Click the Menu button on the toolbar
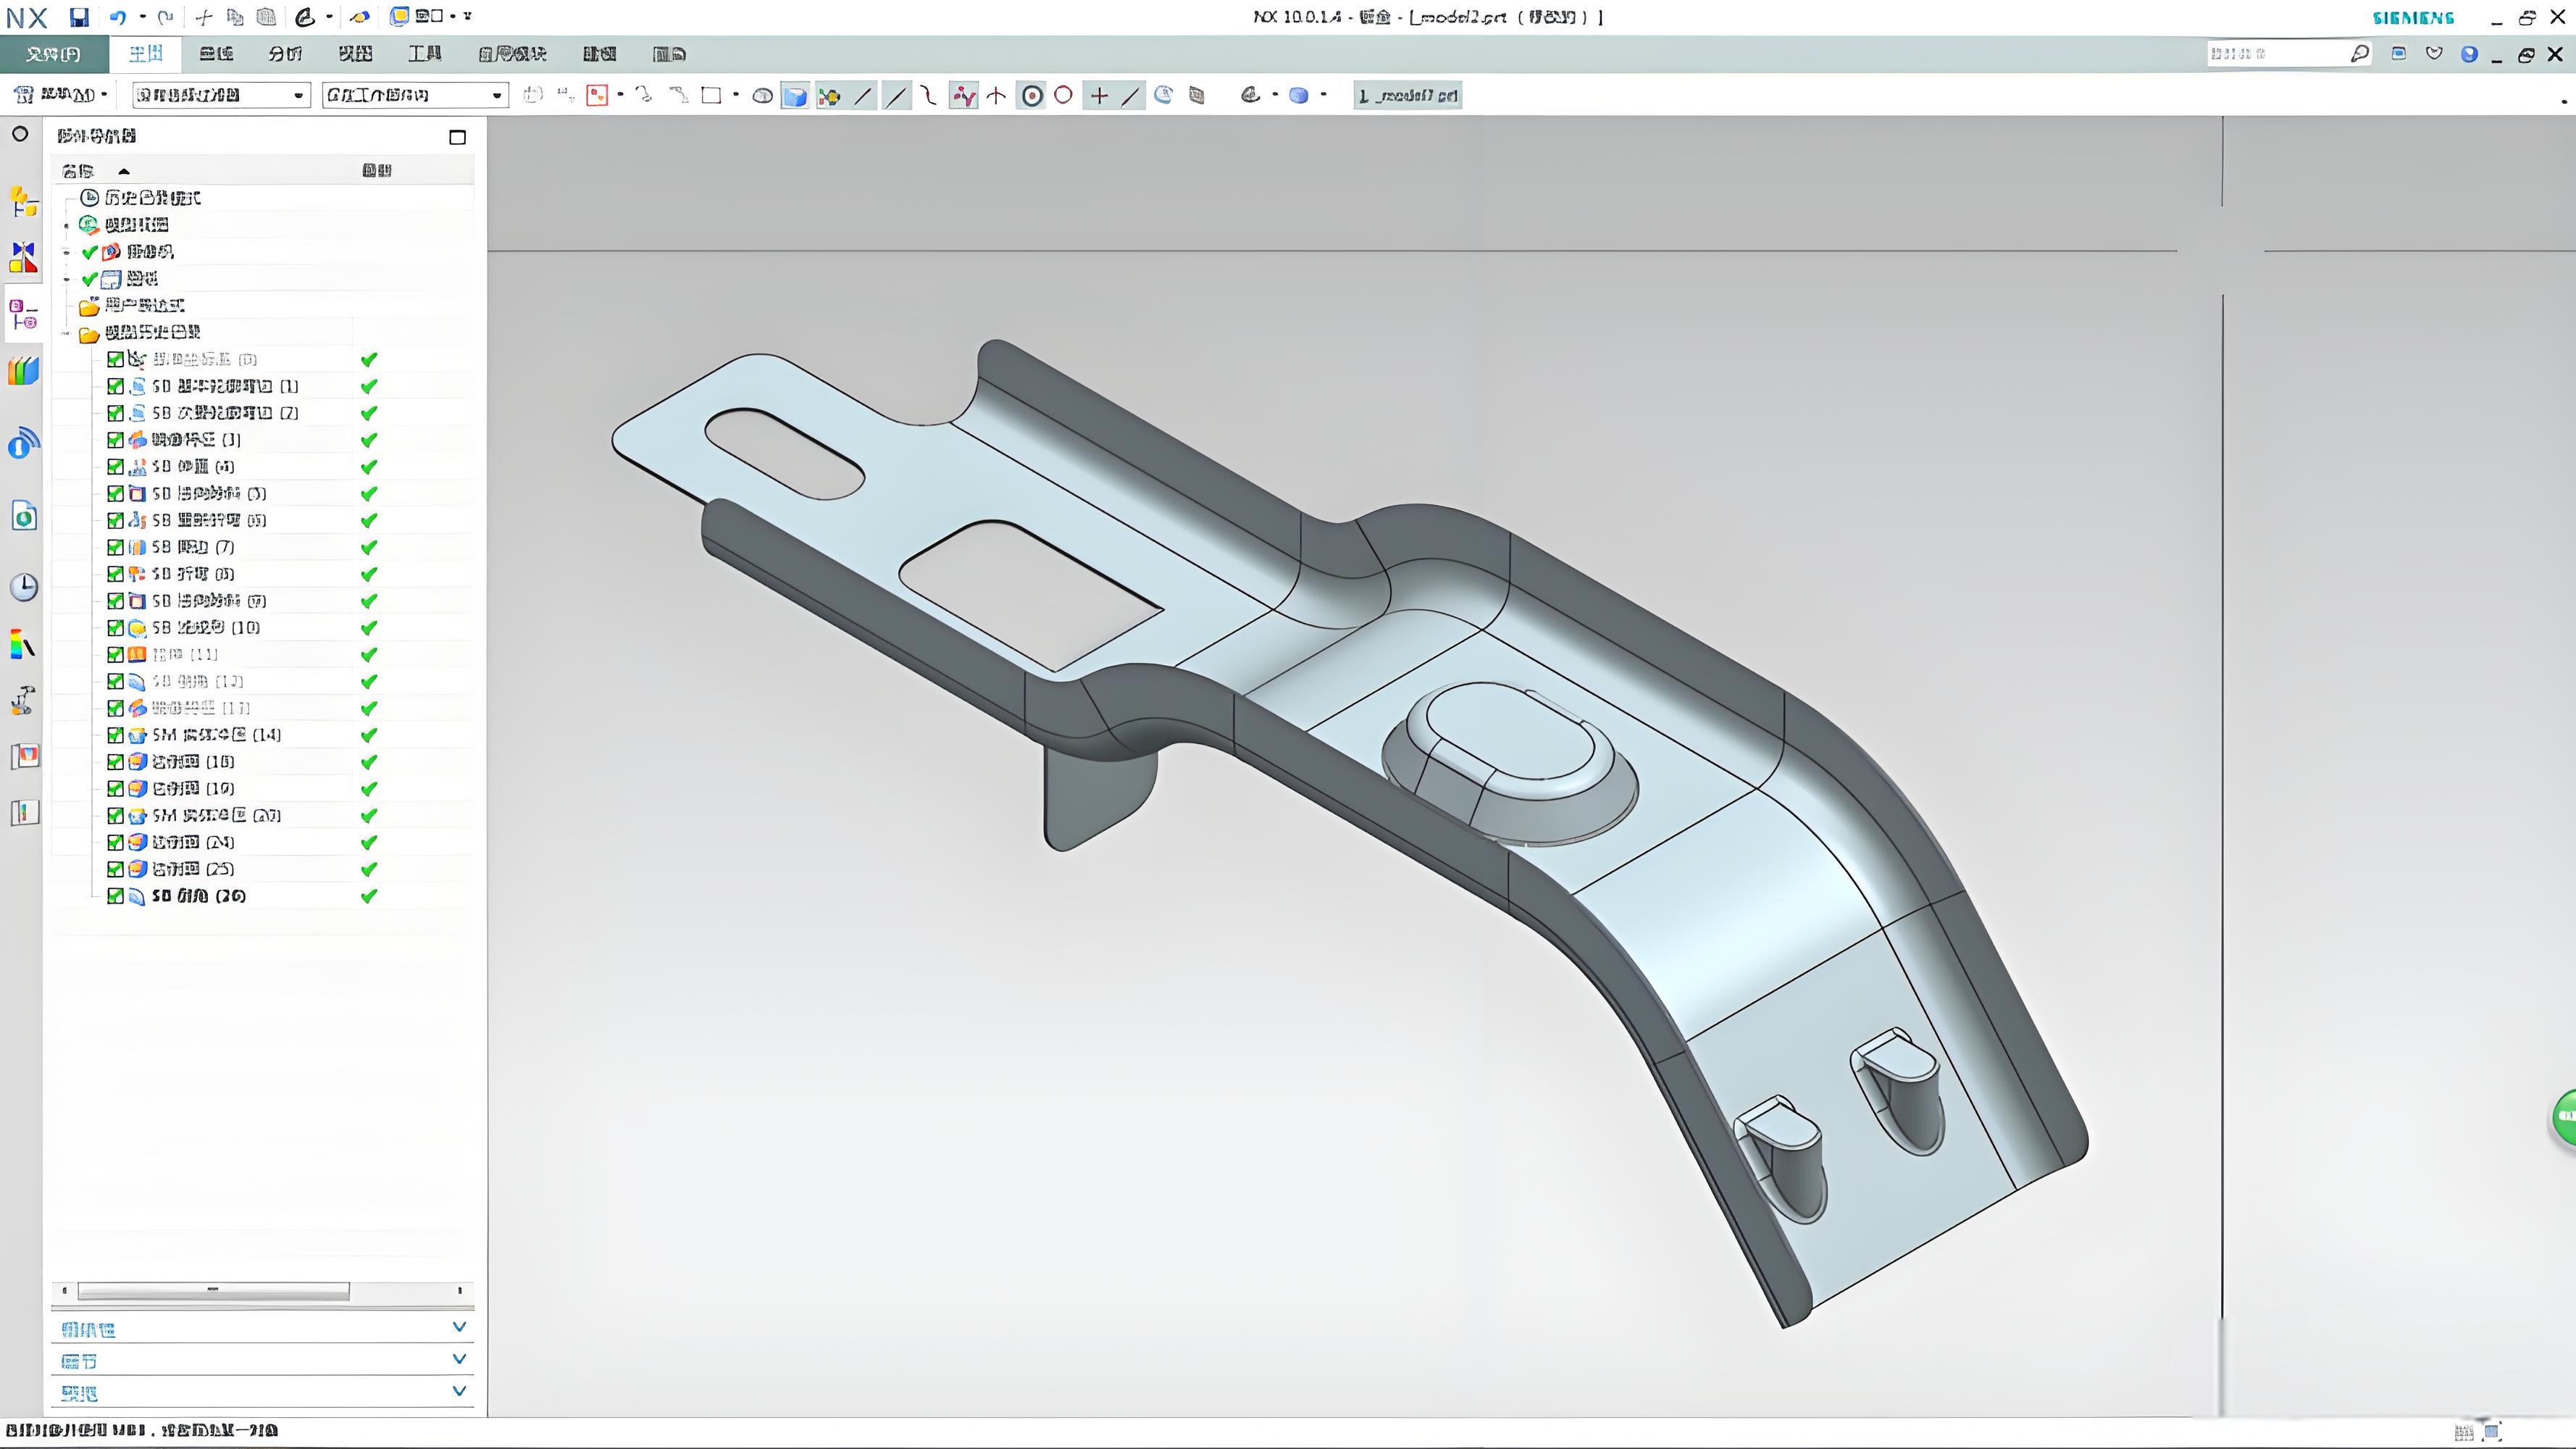The height and width of the screenshot is (1449, 2576). (61, 95)
